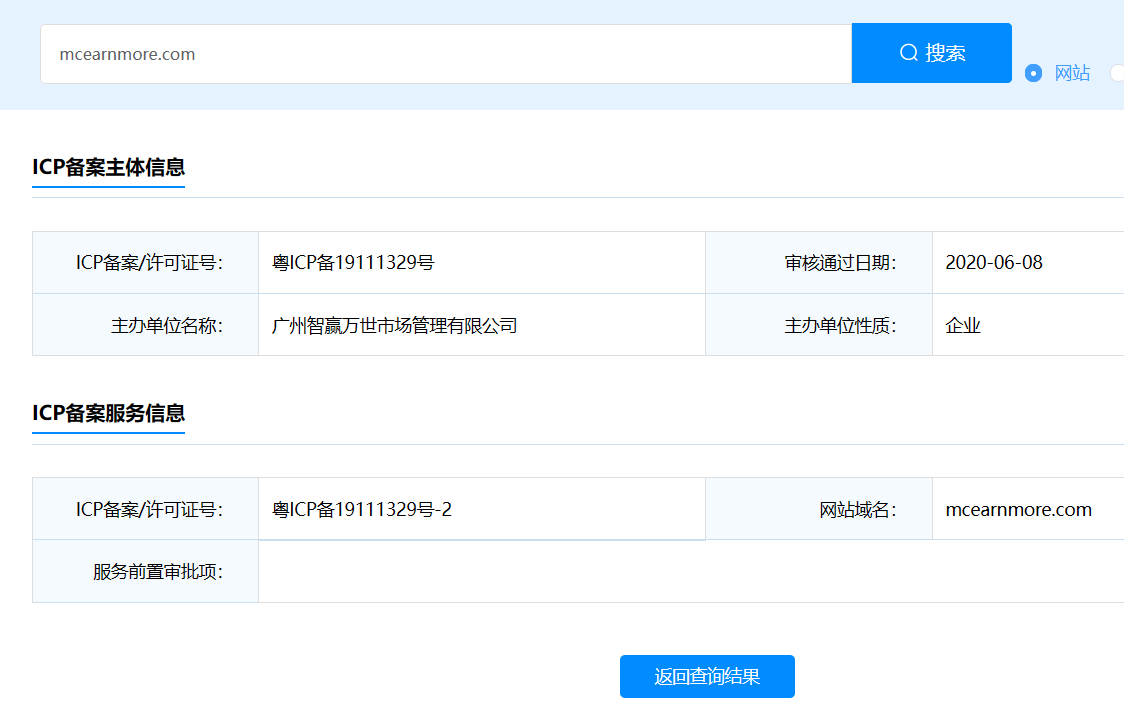Click the 主办单位名称 label
This screenshot has width=1124, height=723.
pos(166,325)
